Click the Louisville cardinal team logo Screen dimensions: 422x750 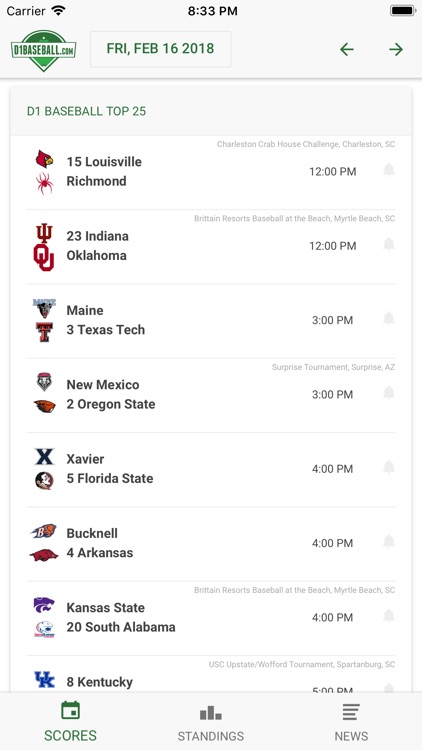[44, 159]
